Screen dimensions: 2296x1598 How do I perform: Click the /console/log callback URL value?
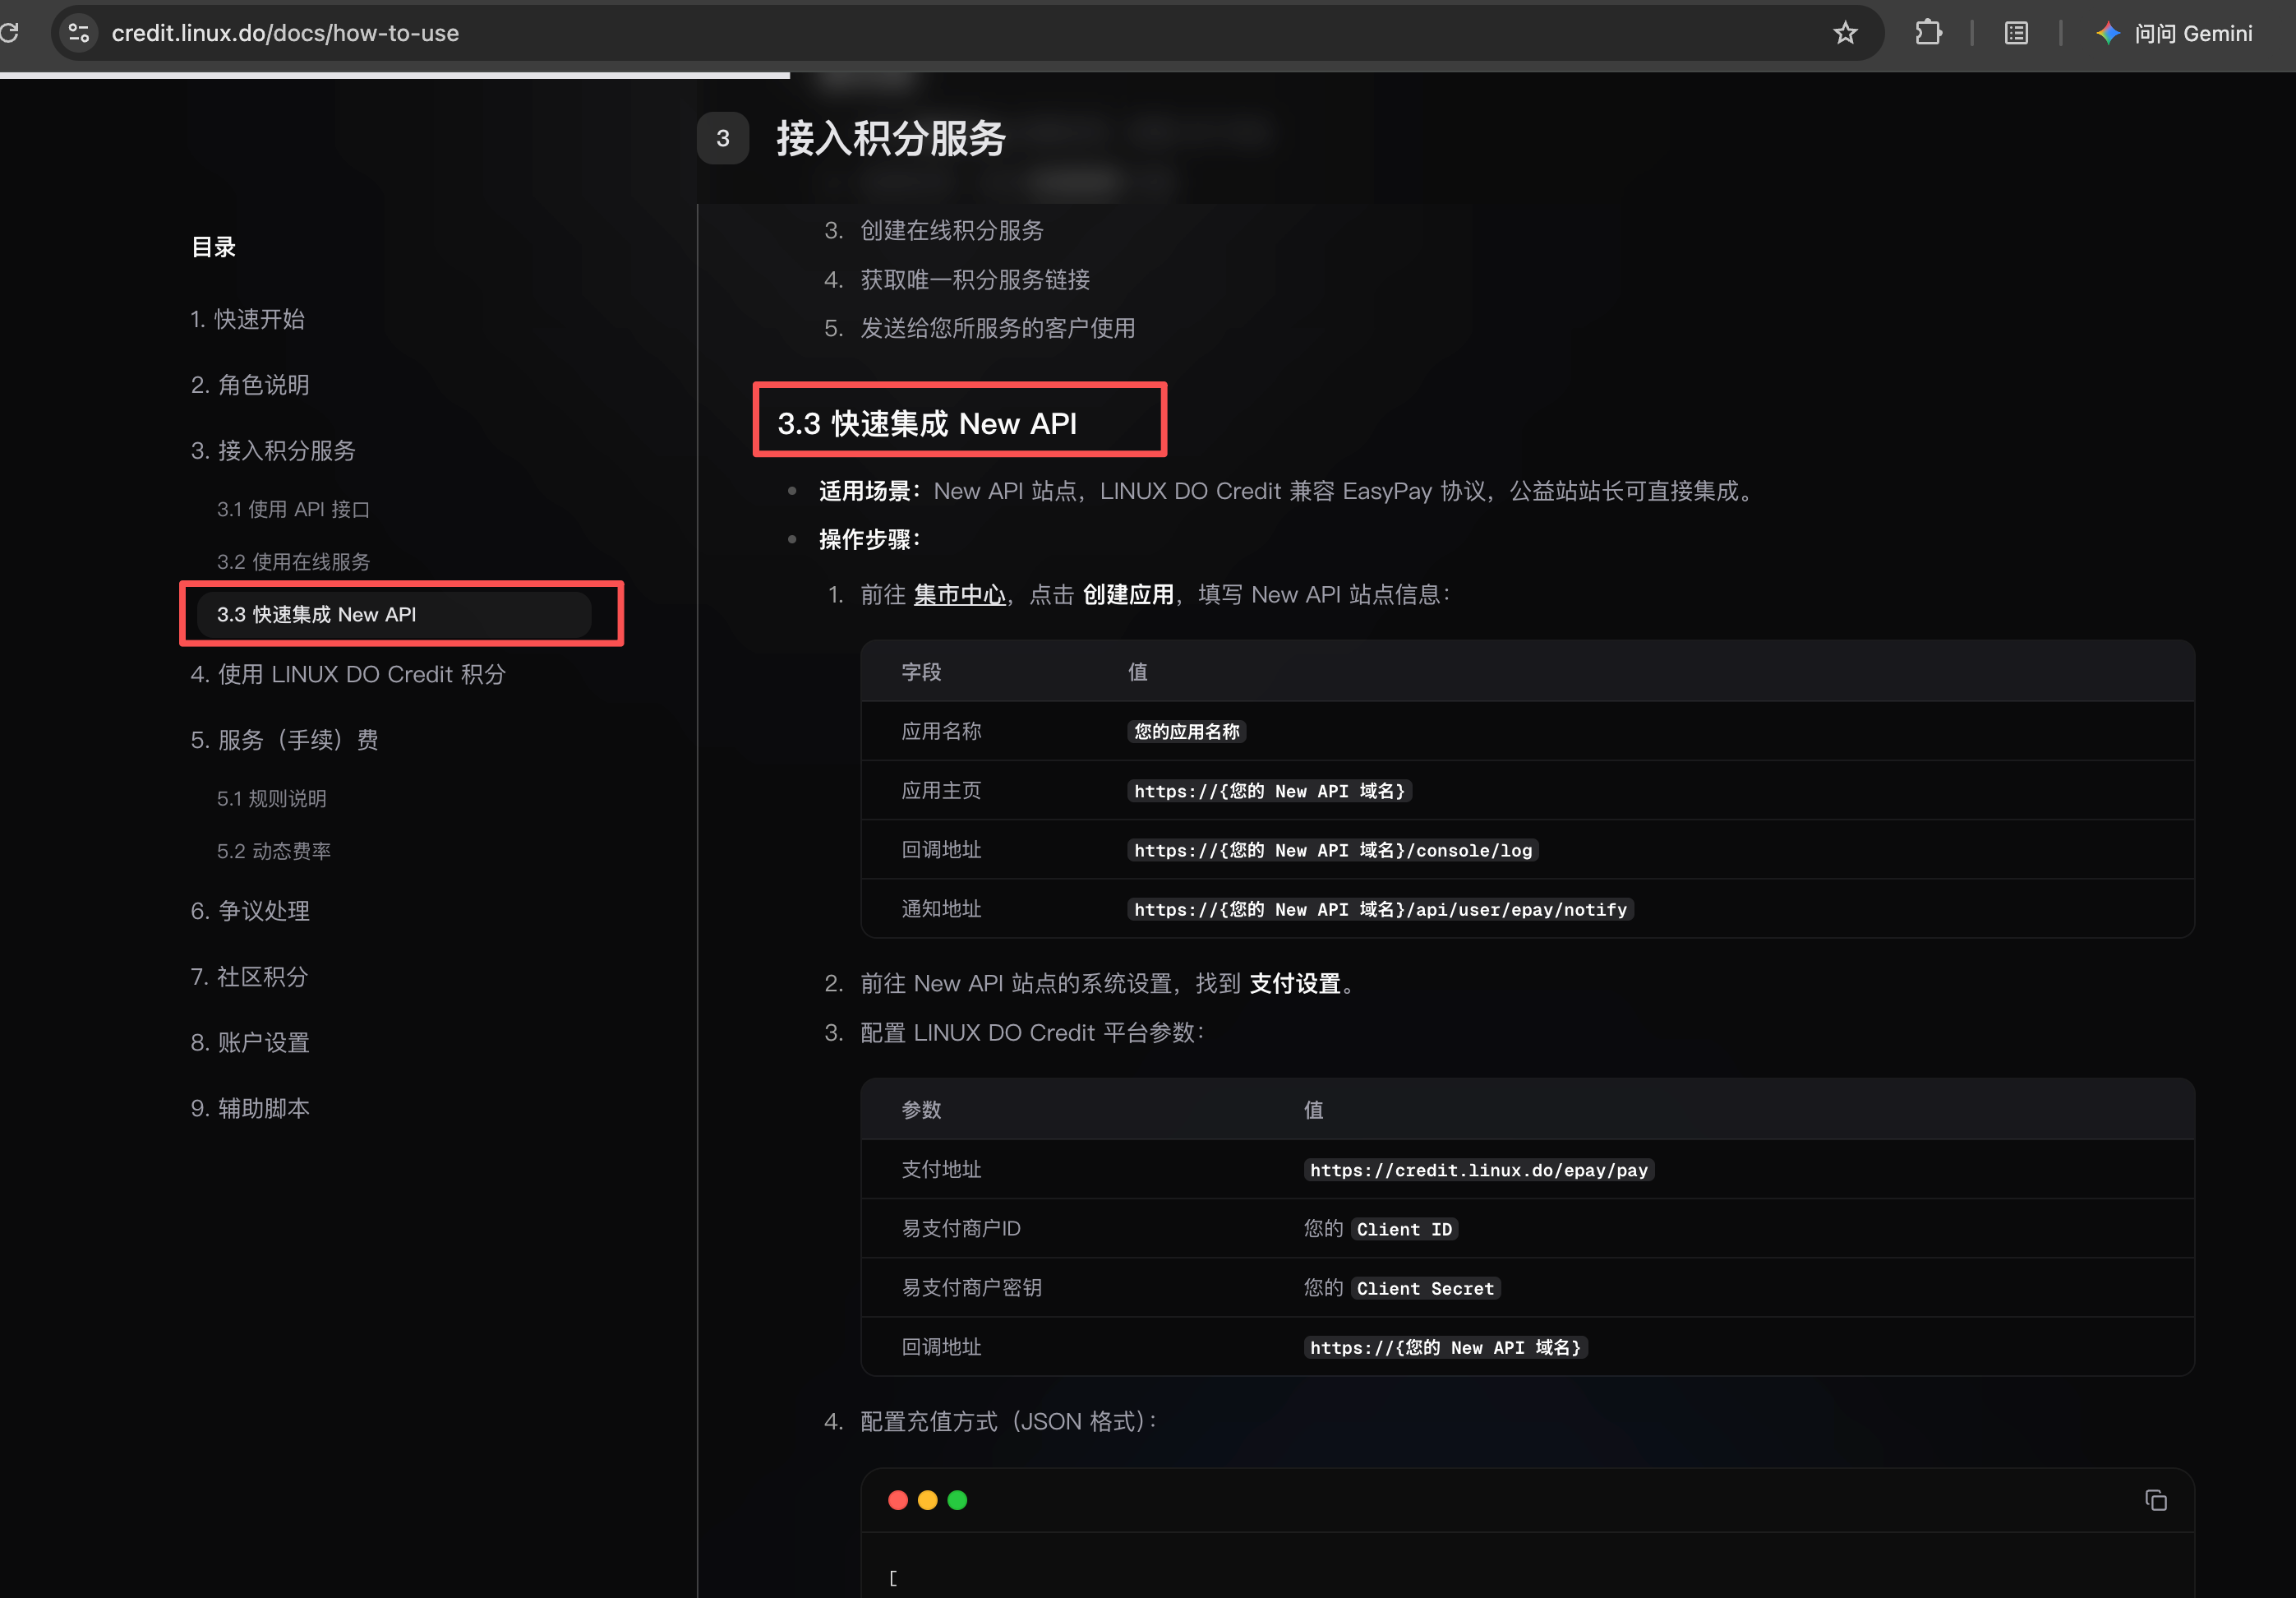tap(1332, 850)
